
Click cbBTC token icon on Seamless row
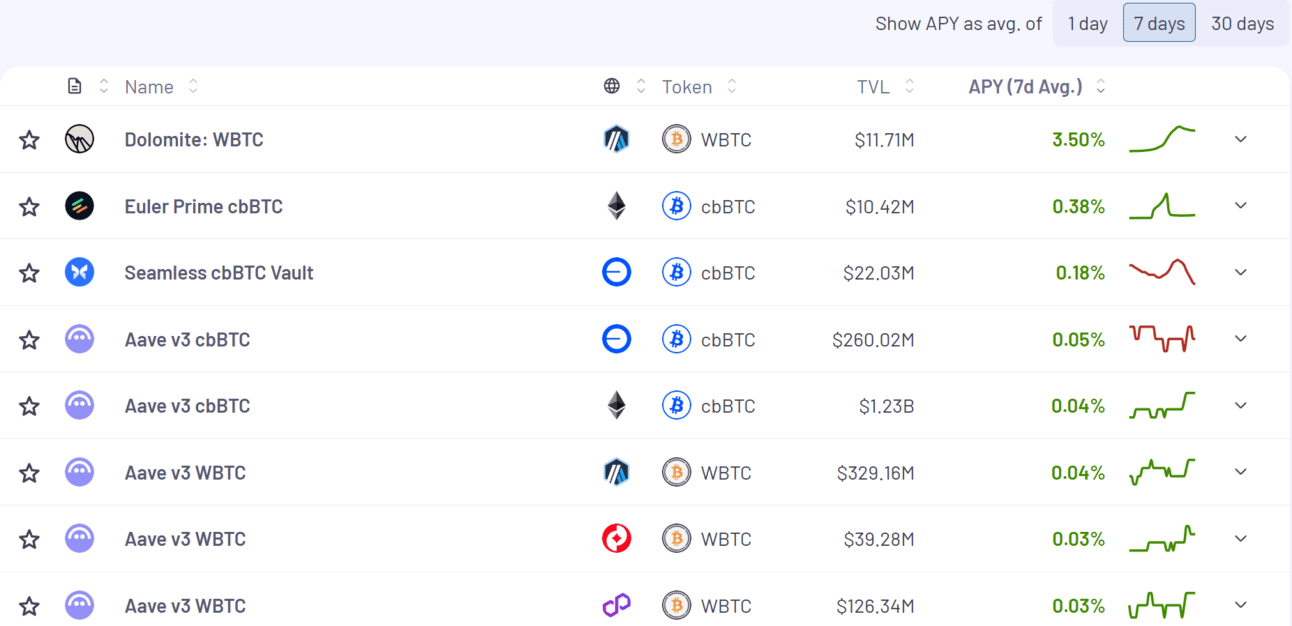click(x=677, y=272)
